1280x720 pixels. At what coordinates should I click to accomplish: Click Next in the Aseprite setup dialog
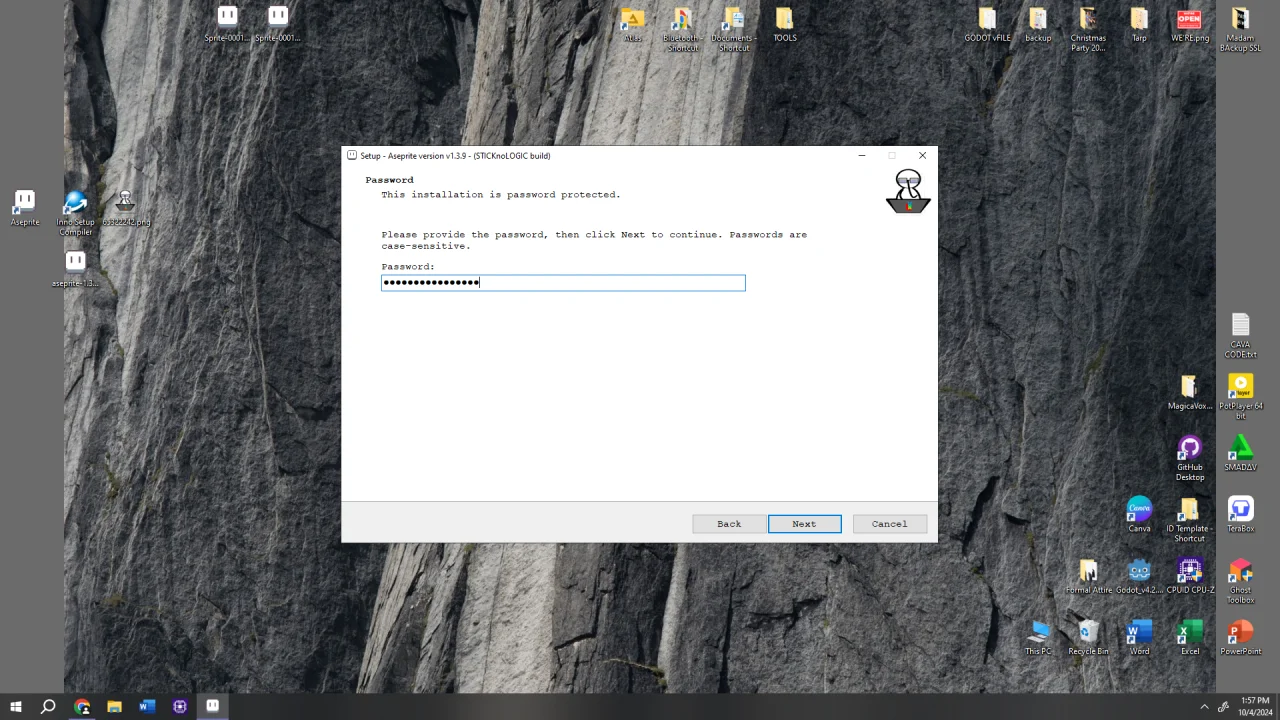tap(804, 524)
